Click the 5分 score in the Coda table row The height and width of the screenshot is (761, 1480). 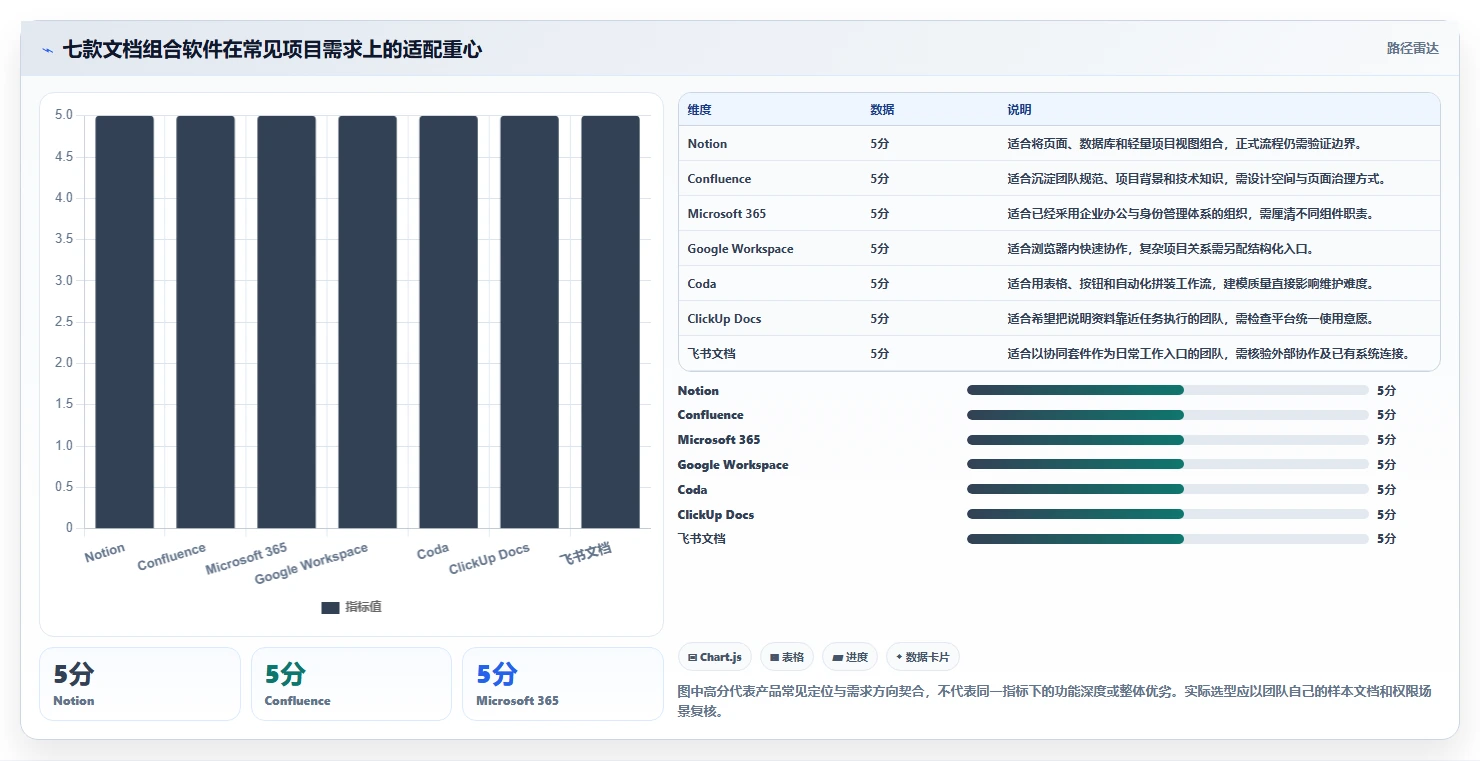[x=880, y=284]
